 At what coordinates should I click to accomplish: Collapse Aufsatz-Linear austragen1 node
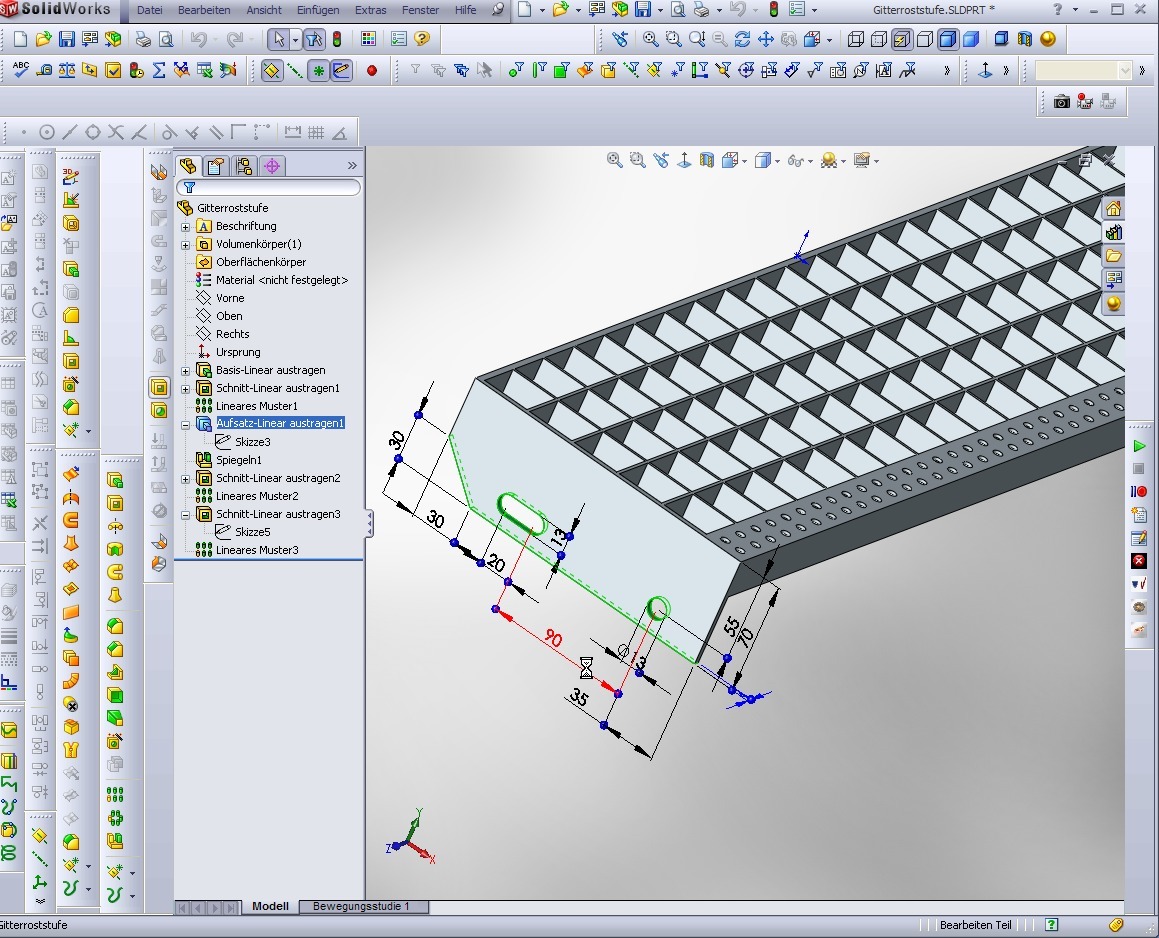[x=186, y=424]
